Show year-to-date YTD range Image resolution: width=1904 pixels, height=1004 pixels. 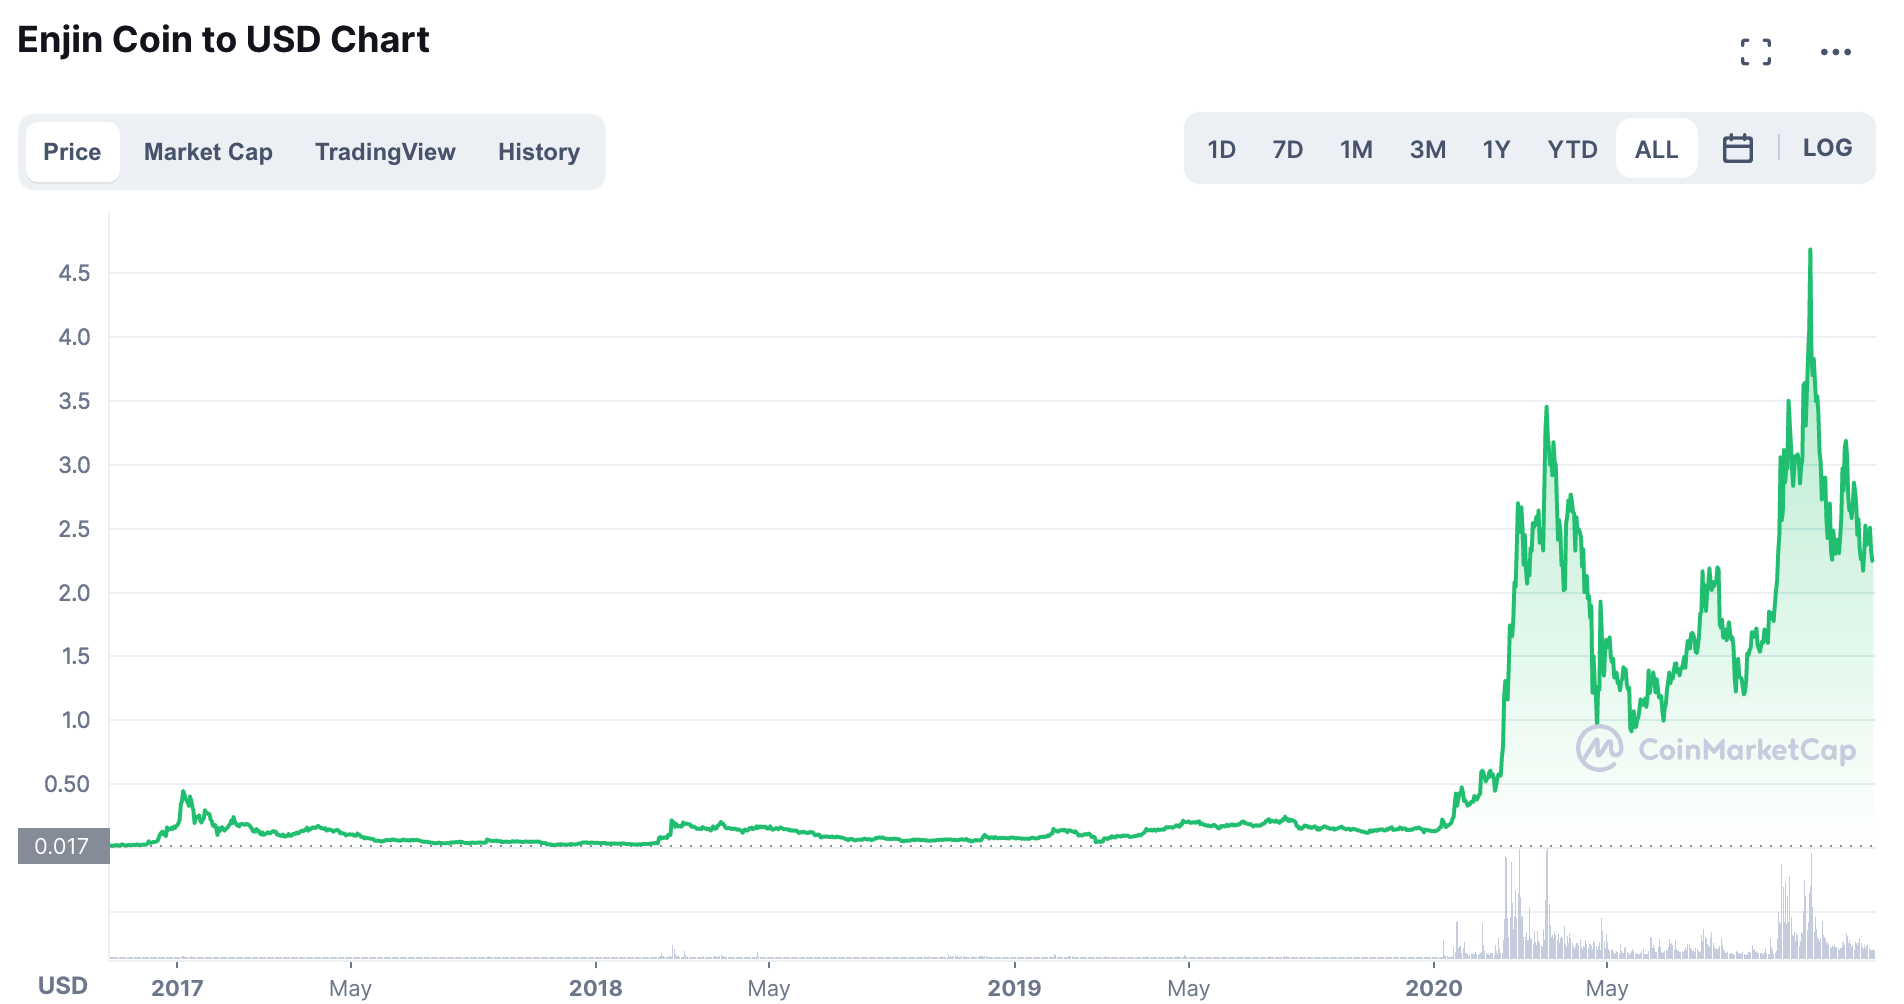[x=1572, y=150]
